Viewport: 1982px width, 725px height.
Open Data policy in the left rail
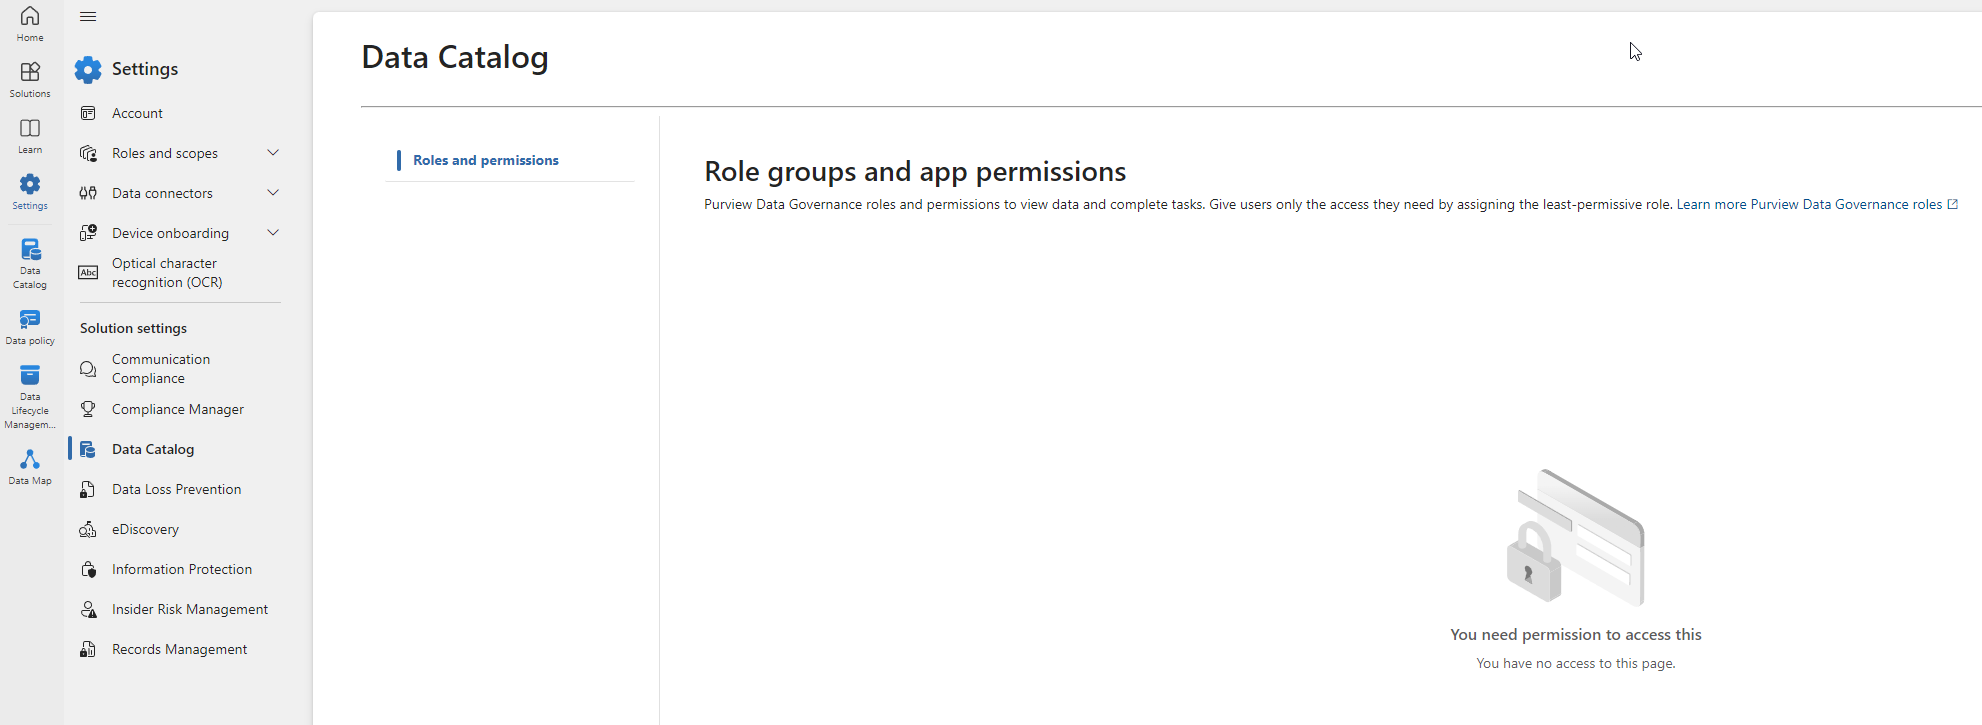coord(30,327)
